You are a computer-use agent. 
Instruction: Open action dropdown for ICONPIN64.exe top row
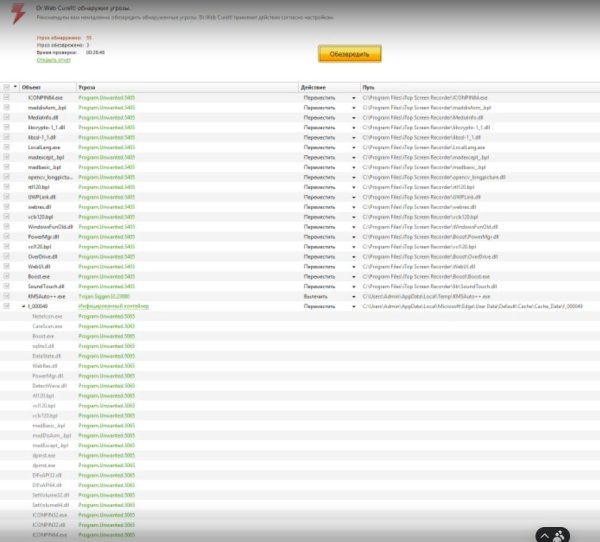(354, 98)
